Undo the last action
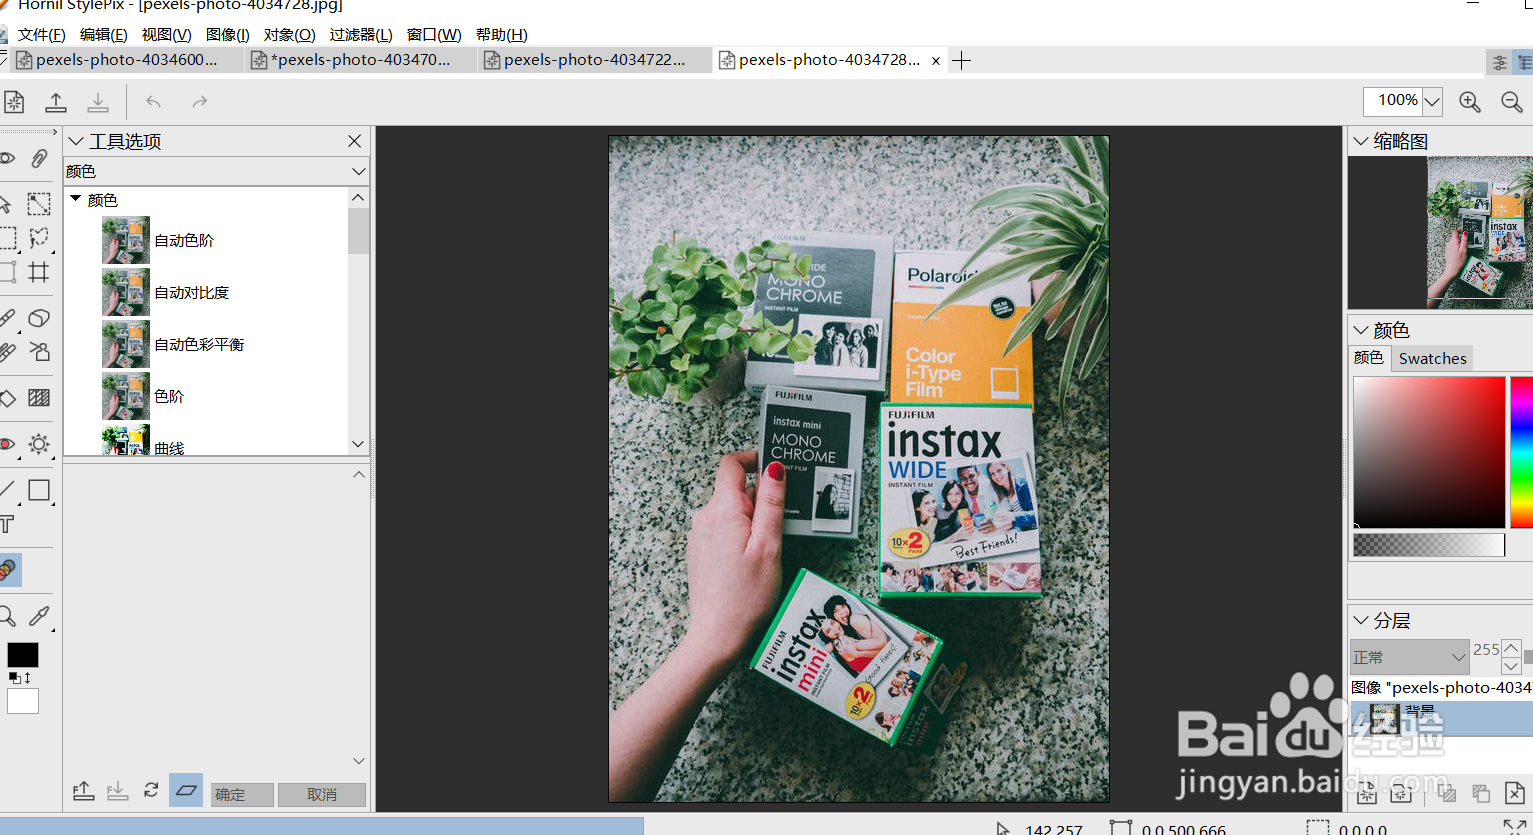 coord(153,102)
